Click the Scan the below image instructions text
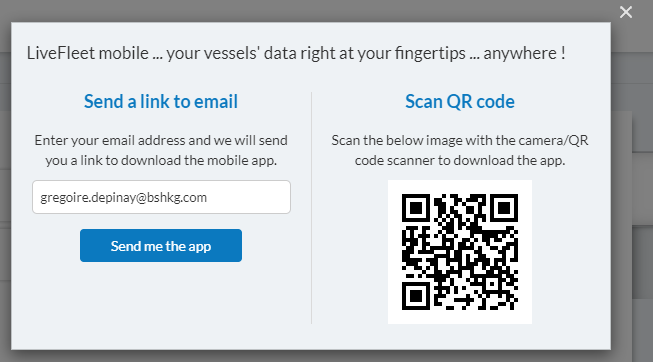The image size is (653, 362). (x=460, y=150)
